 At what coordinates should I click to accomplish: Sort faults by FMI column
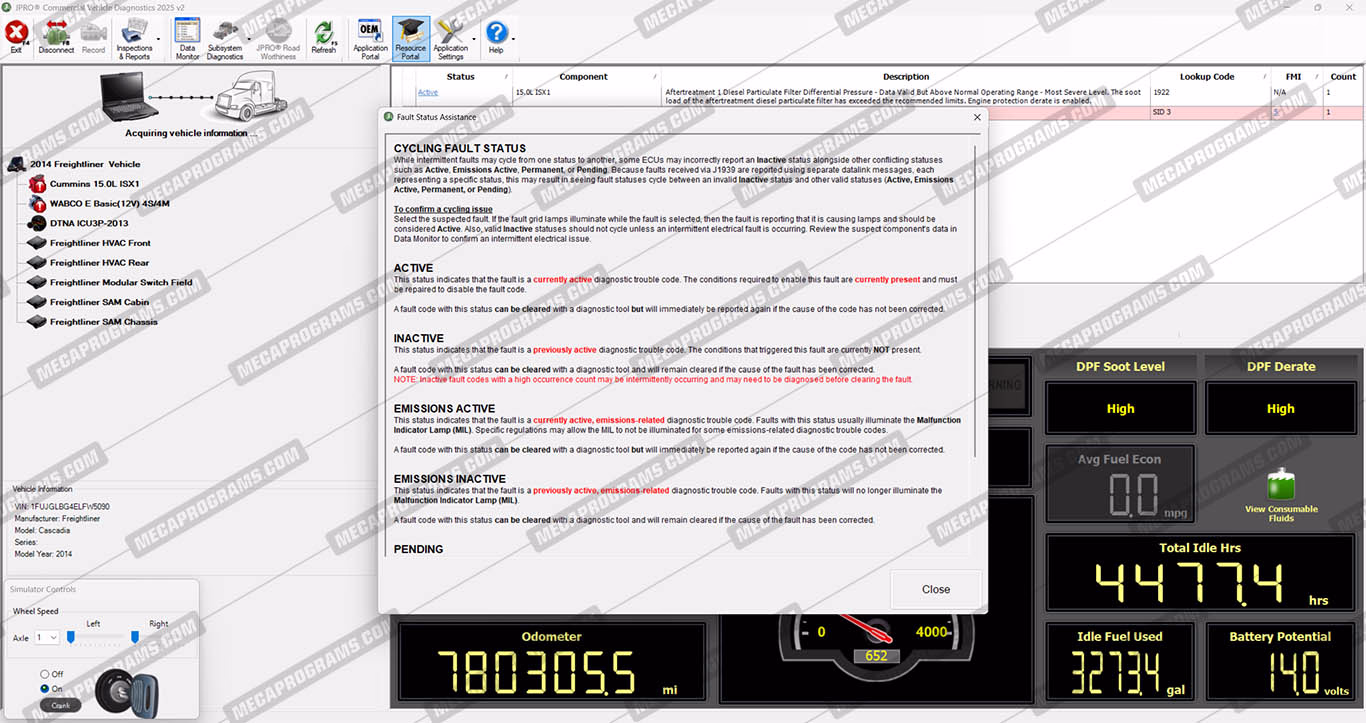tap(1293, 76)
